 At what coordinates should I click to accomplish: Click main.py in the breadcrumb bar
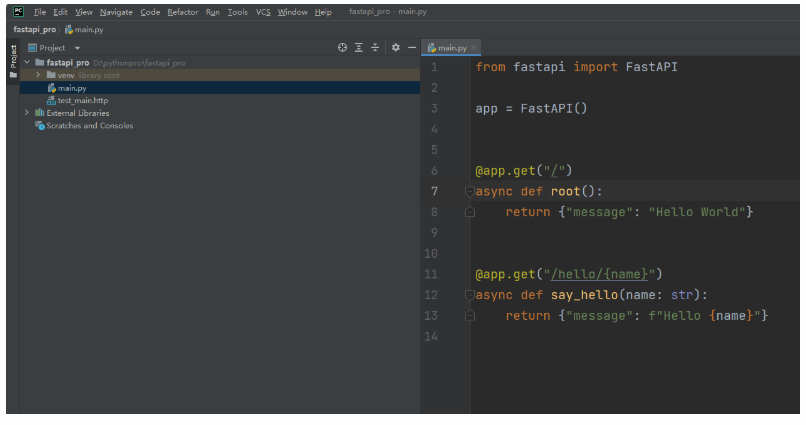click(x=84, y=29)
